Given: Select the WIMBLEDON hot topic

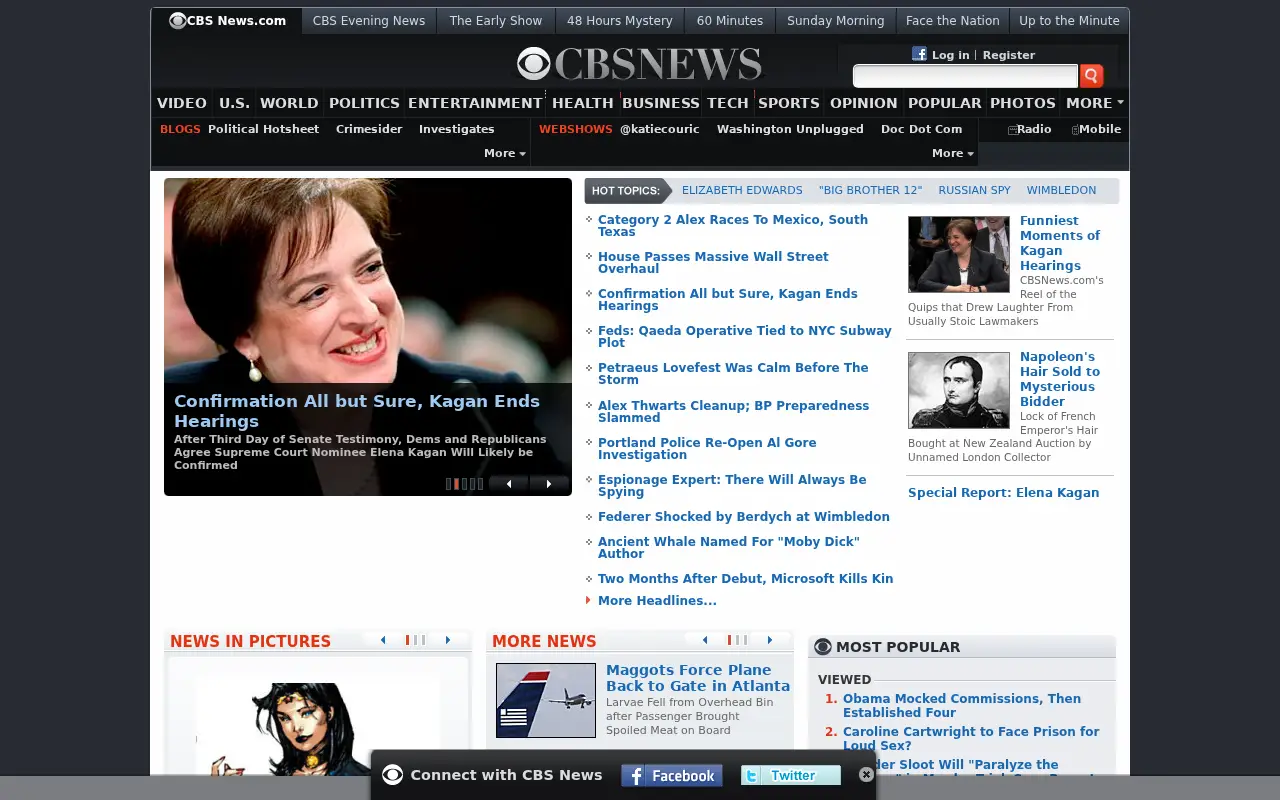Looking at the screenshot, I should (1061, 190).
